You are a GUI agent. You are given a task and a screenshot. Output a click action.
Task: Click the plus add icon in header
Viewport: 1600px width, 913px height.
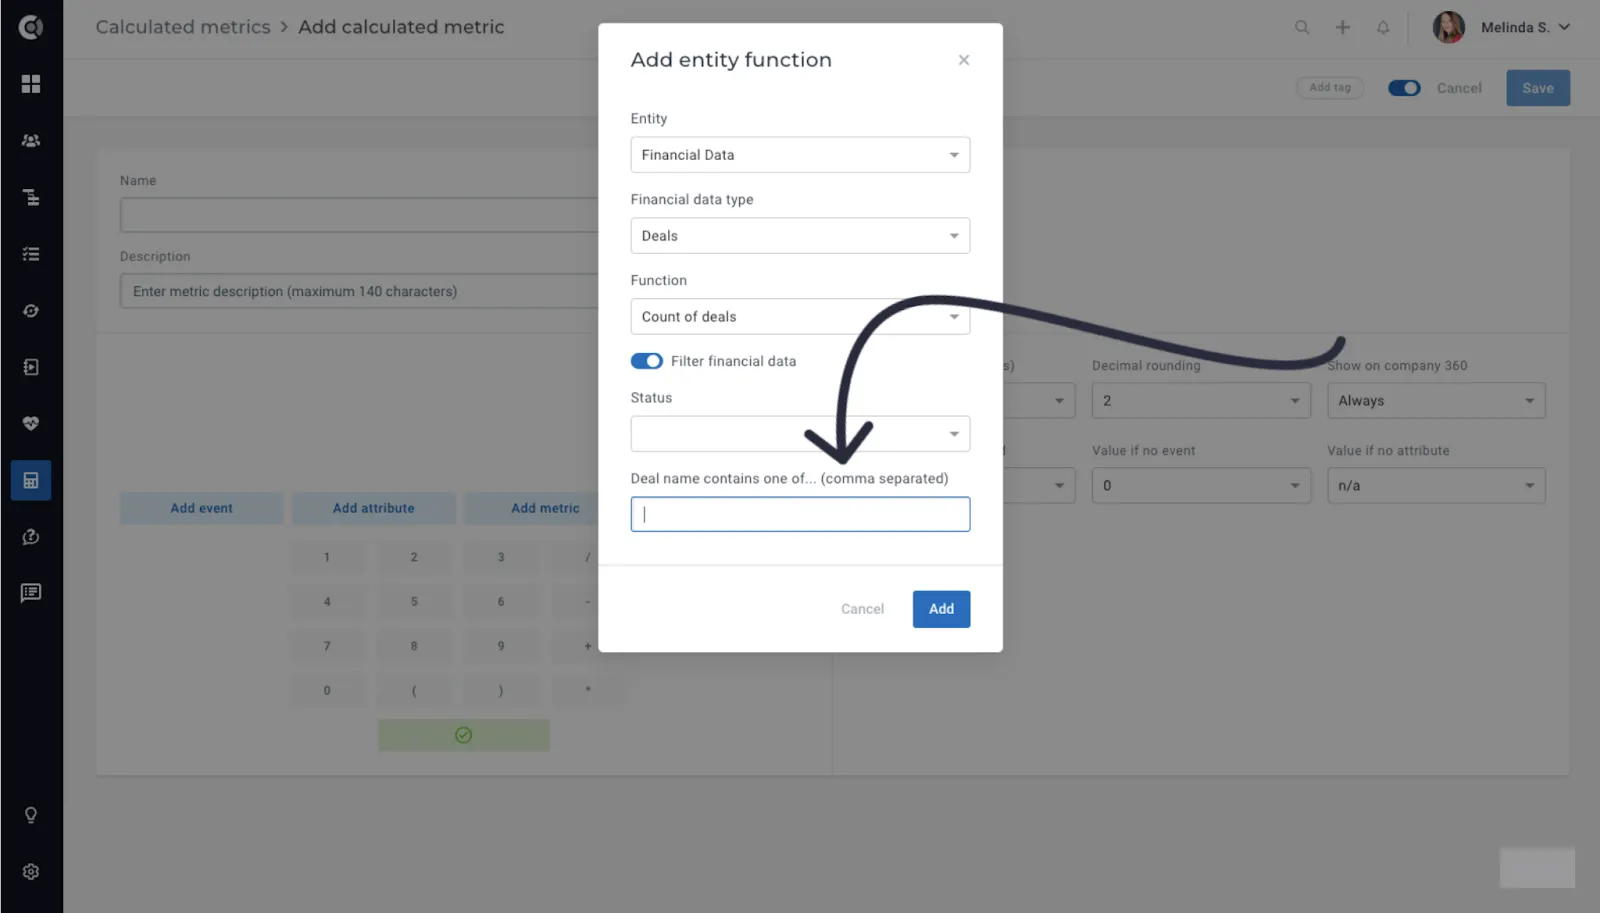coord(1343,27)
